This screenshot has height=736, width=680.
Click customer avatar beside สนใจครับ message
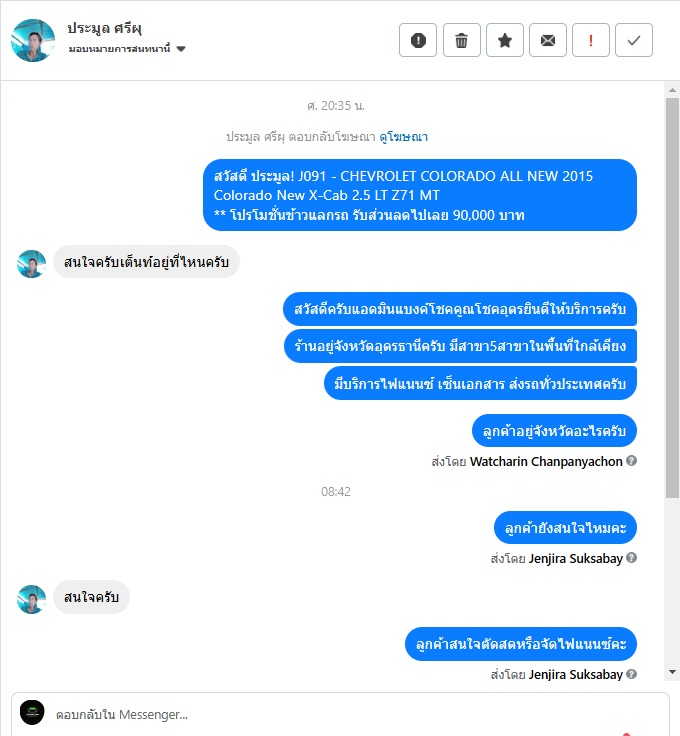pos(31,599)
